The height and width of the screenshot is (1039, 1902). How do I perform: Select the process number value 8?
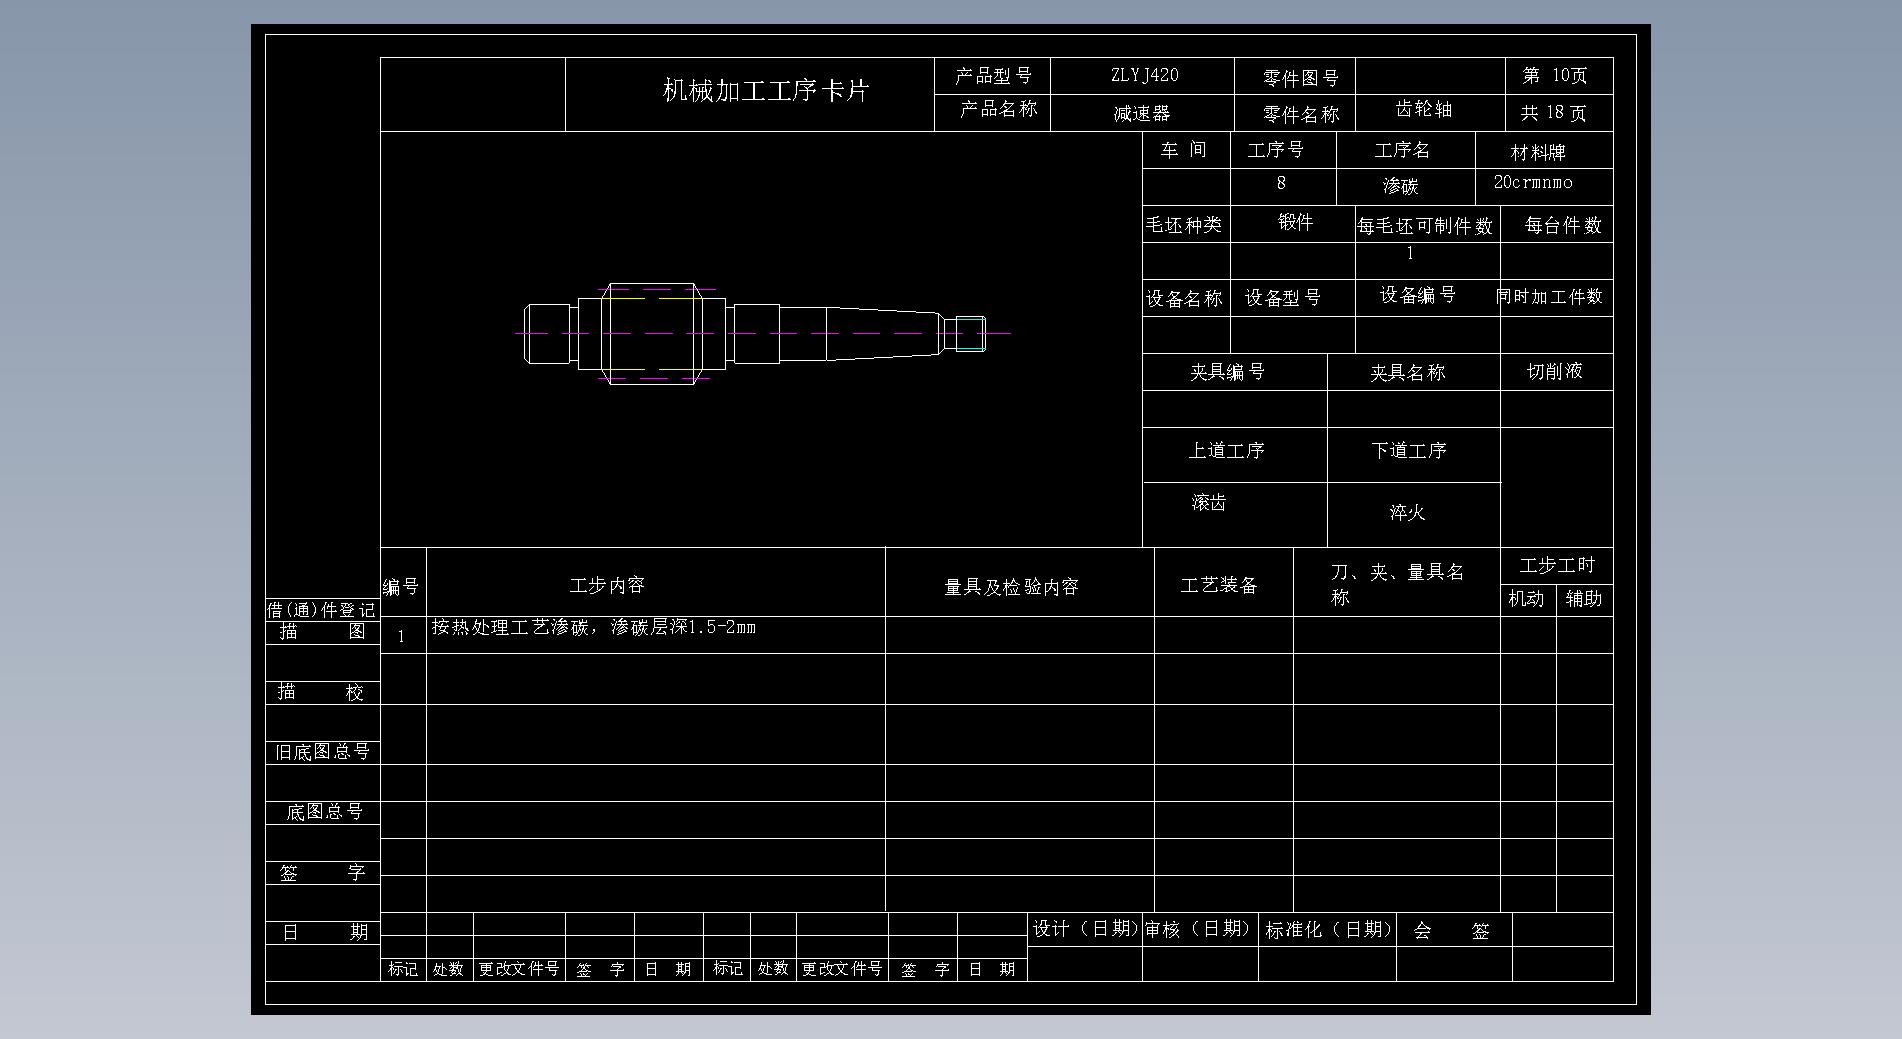point(1281,183)
